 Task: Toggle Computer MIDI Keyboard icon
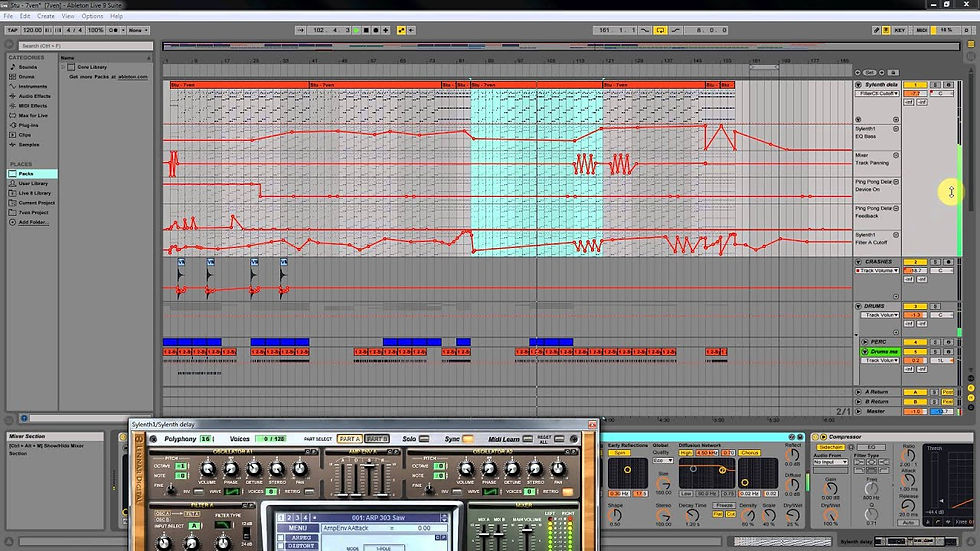click(886, 30)
